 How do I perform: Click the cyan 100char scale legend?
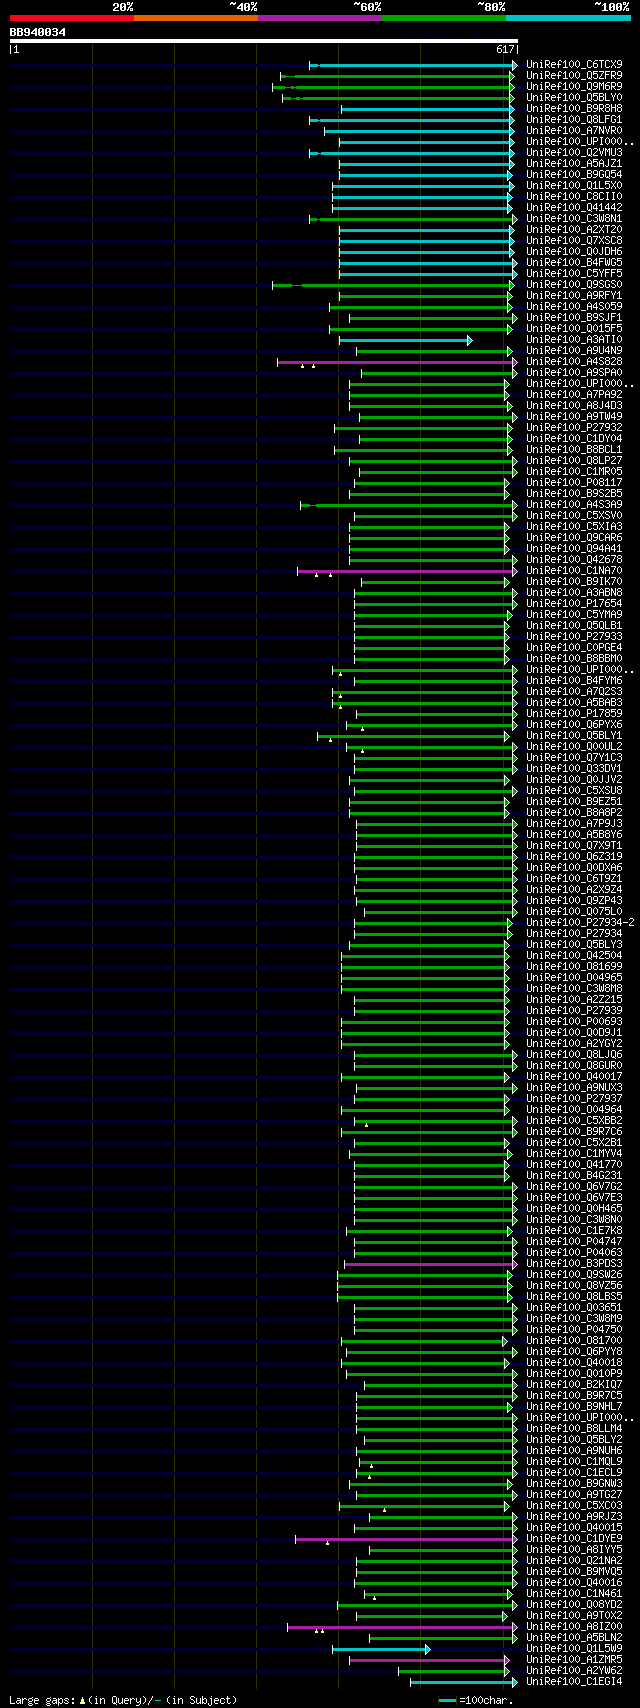click(476, 1700)
